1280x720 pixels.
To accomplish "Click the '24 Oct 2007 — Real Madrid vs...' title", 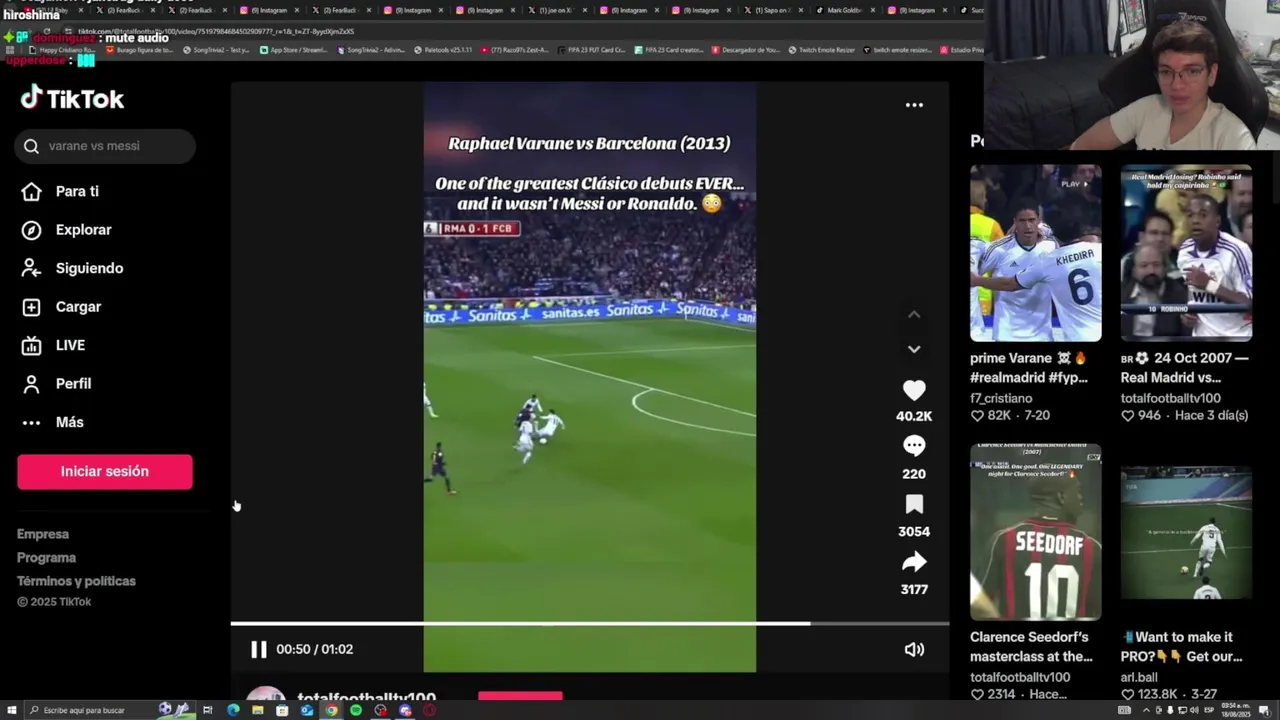I will (x=1185, y=368).
